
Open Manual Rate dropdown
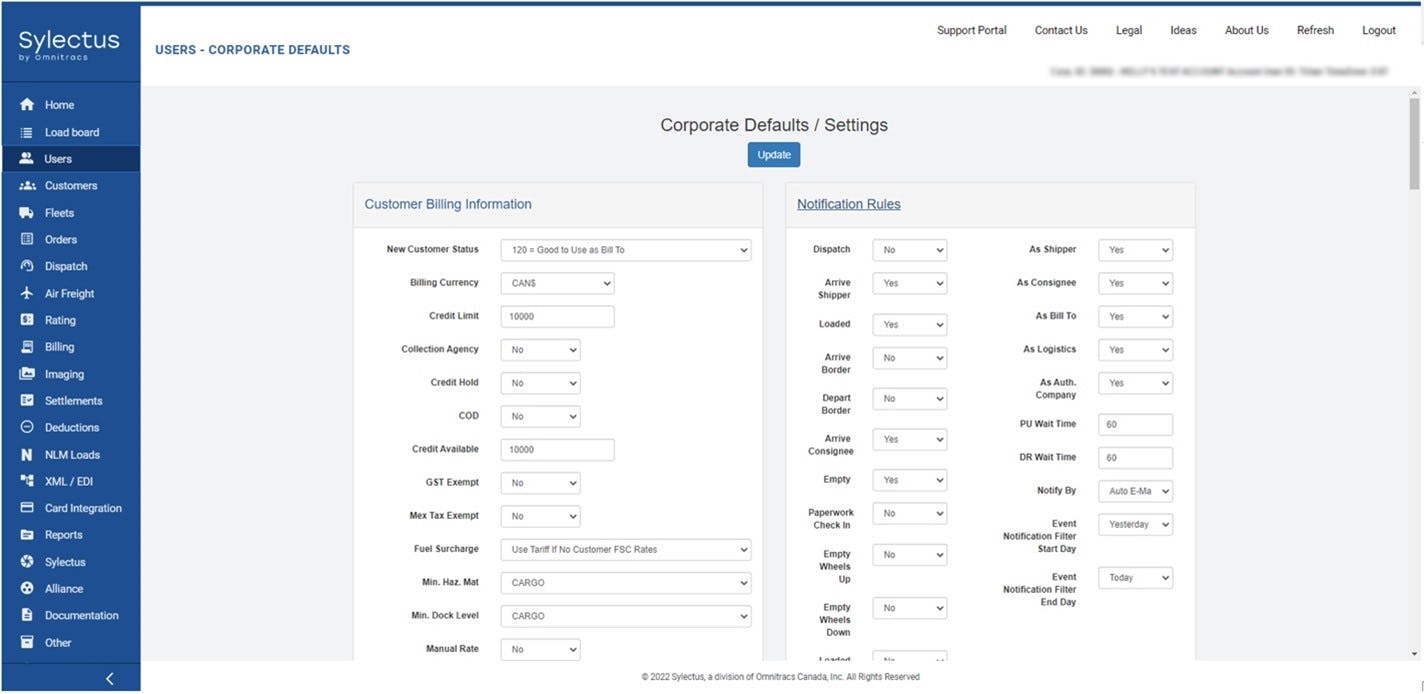pos(540,649)
